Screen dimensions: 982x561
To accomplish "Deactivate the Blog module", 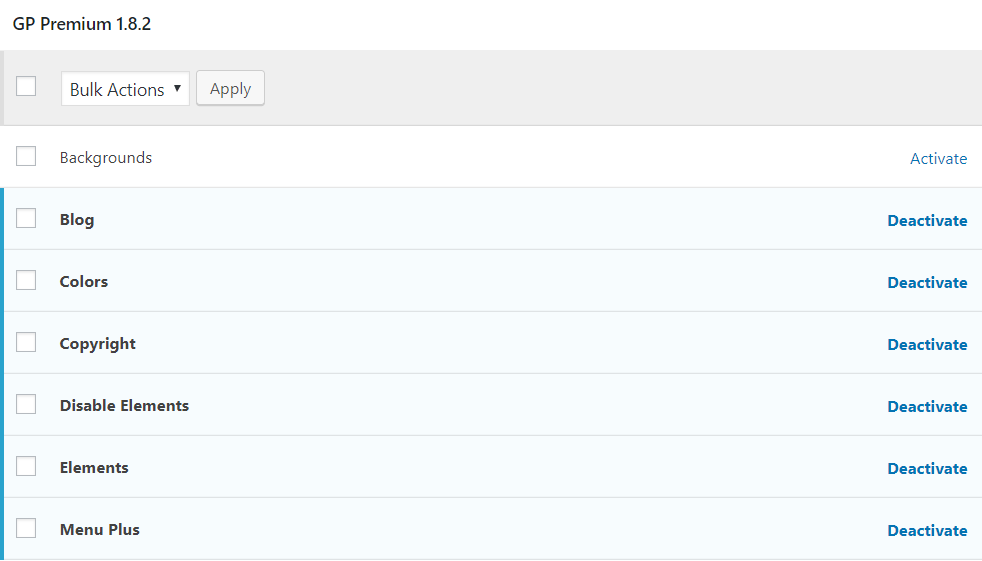I will [x=927, y=220].
